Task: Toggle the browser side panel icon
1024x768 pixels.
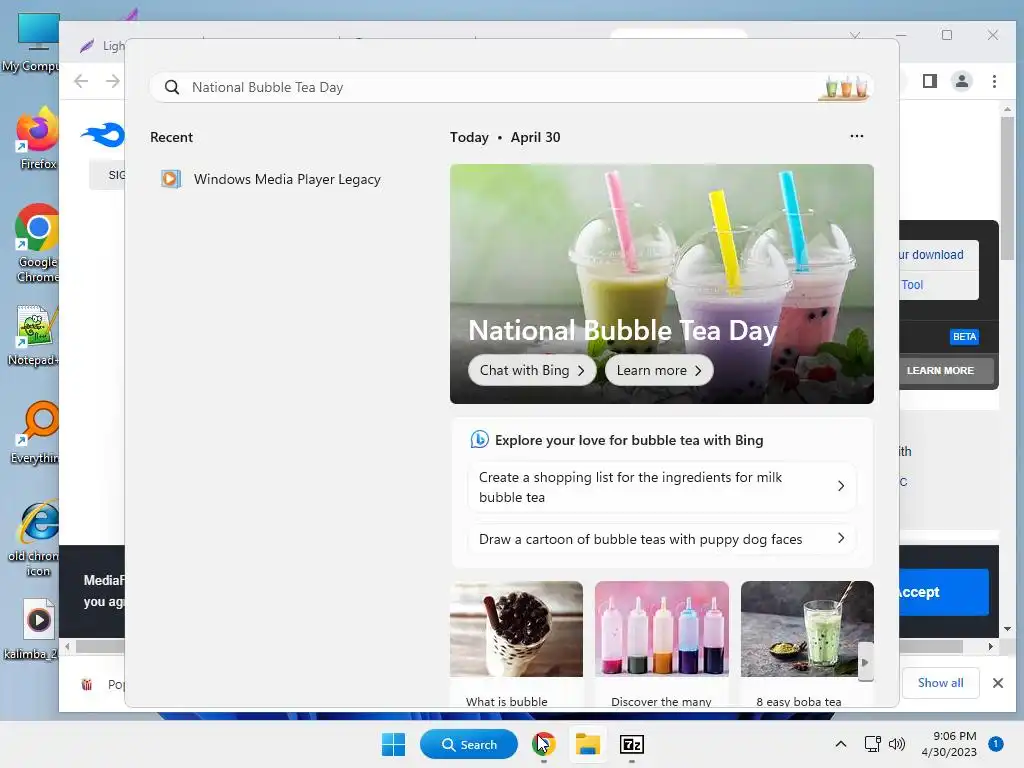Action: tap(930, 81)
